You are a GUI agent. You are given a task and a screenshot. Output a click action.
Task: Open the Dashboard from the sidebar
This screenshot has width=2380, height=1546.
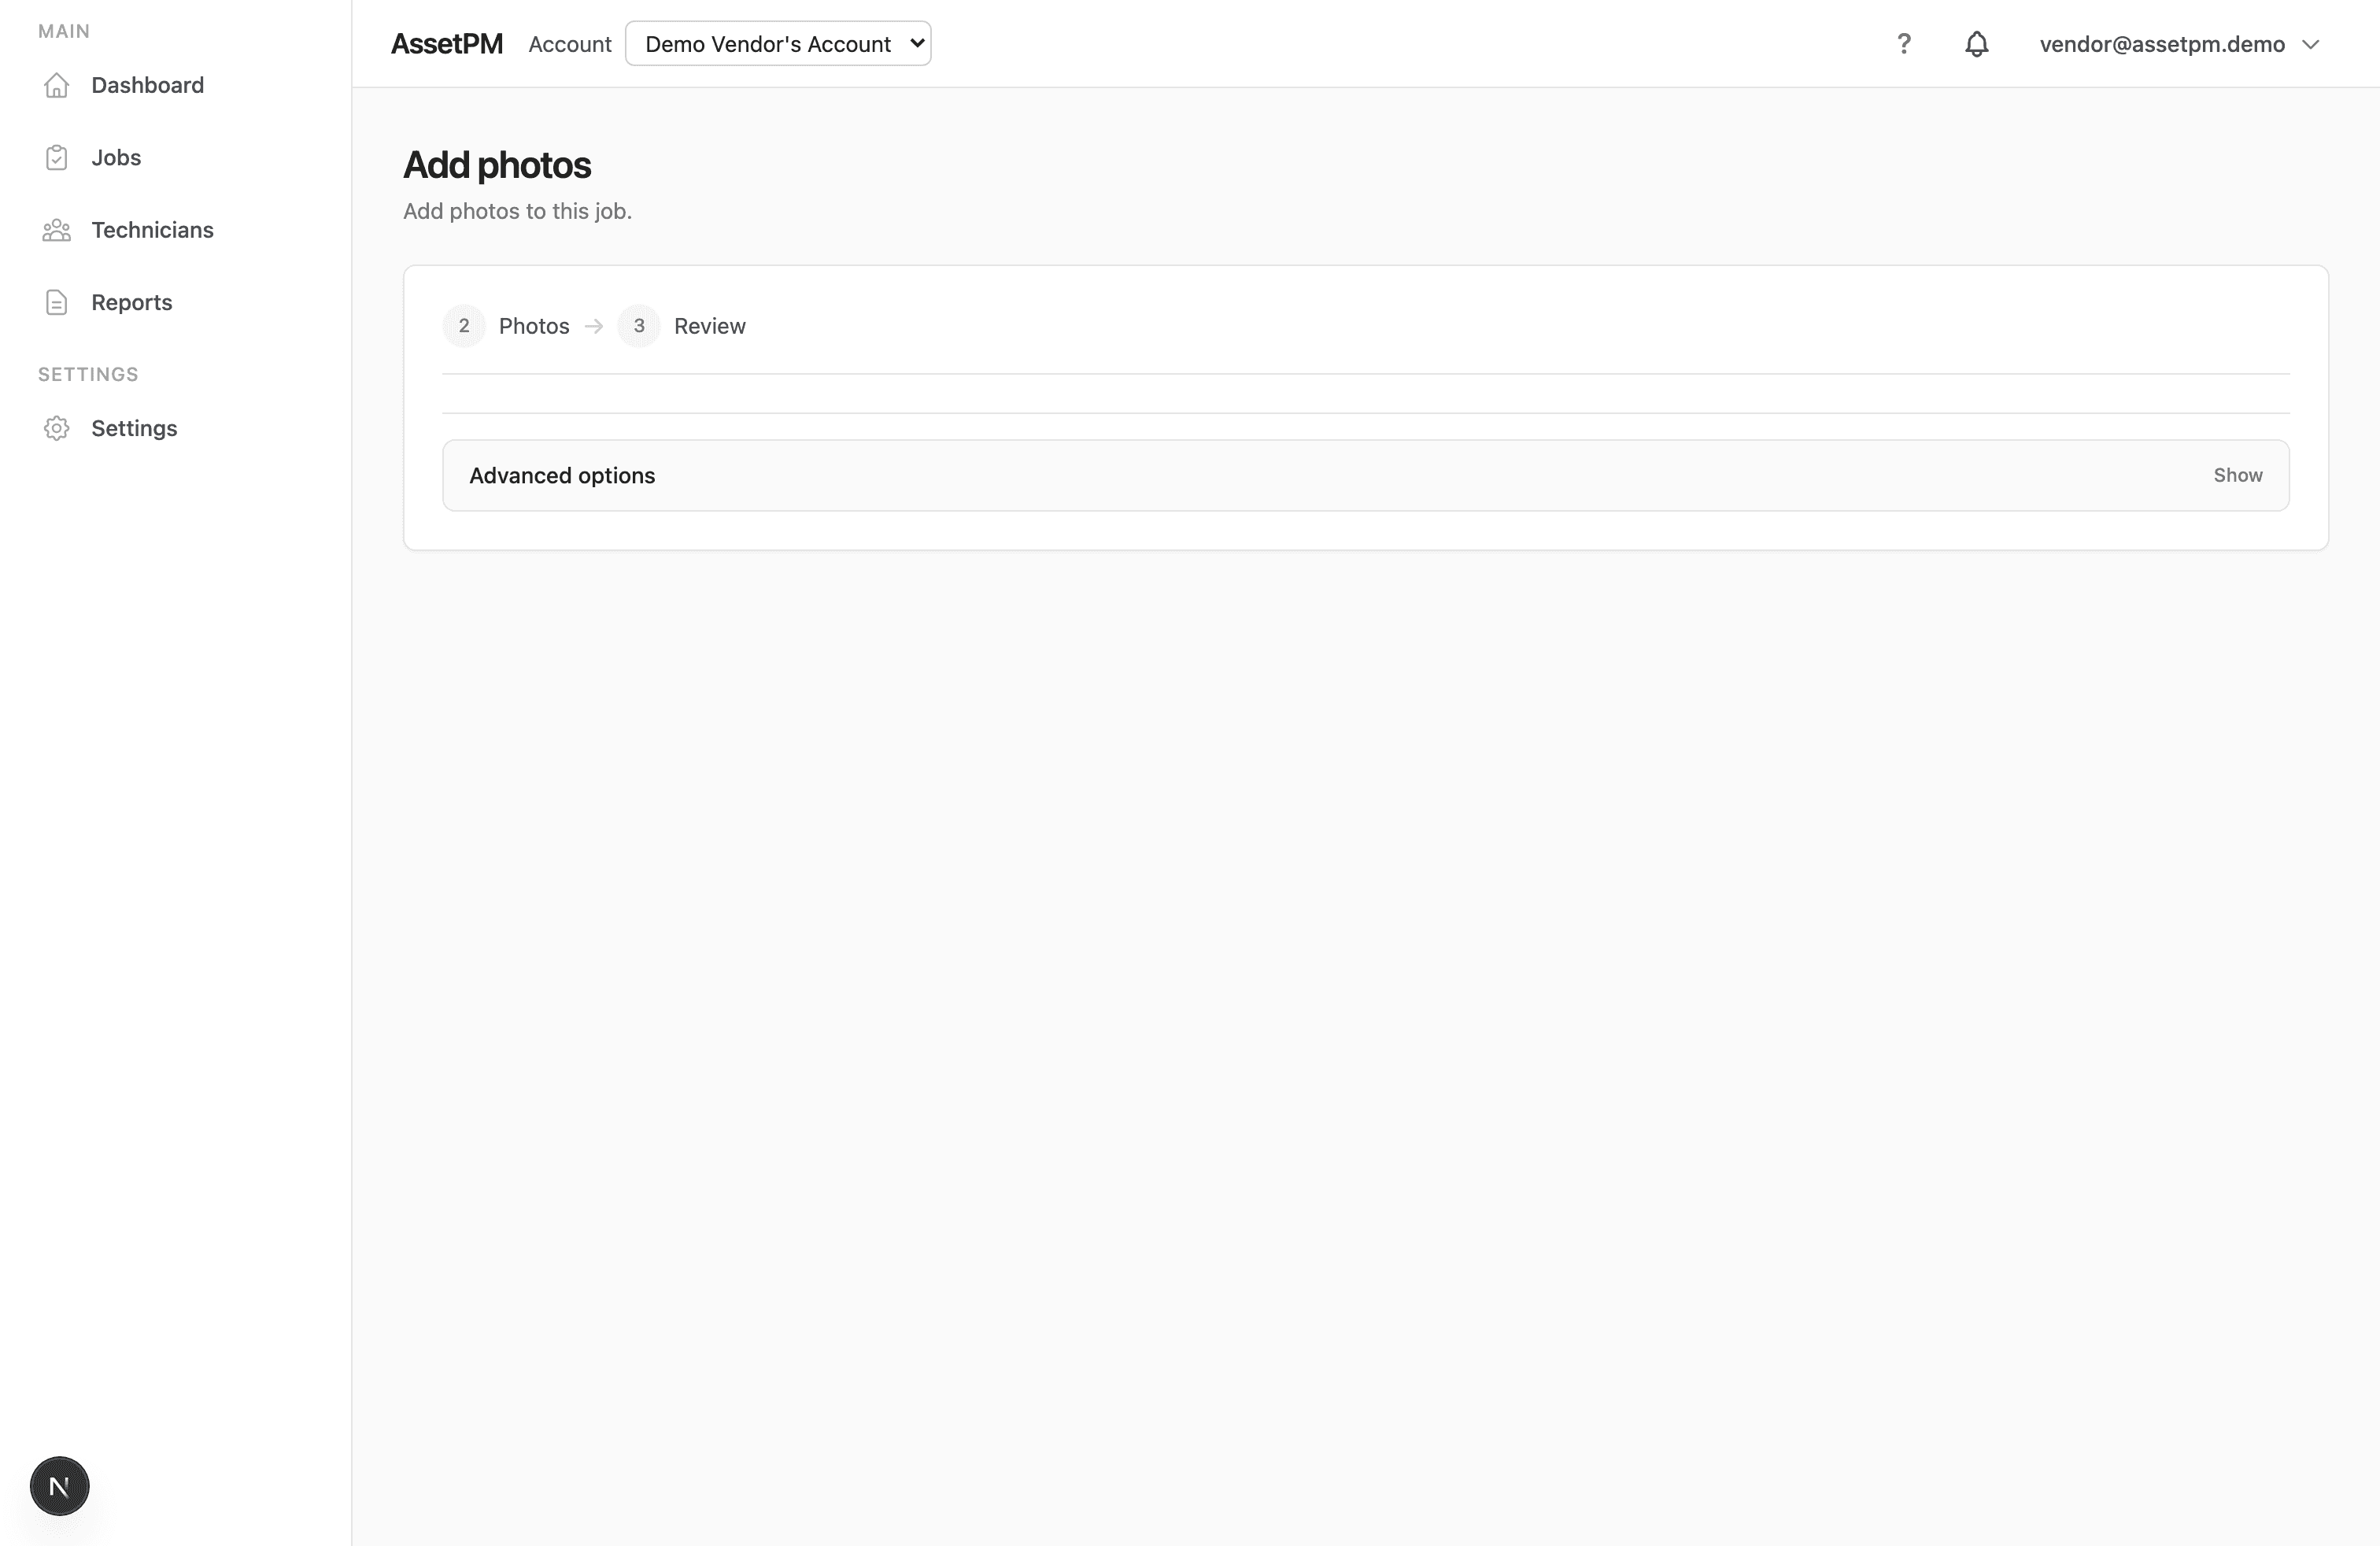click(148, 85)
